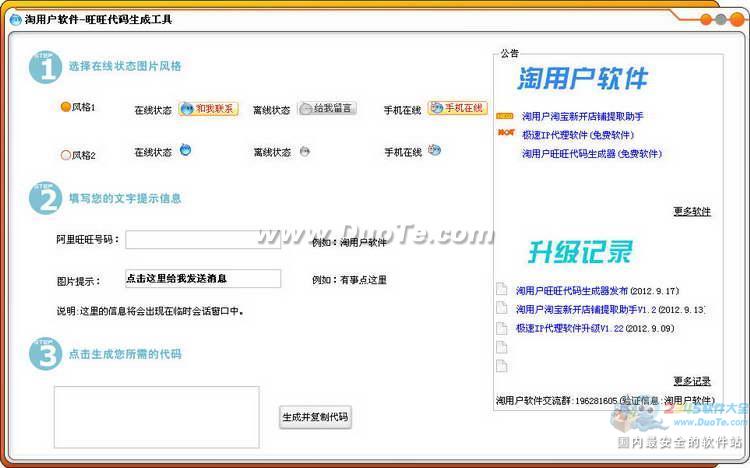Click the 说明 note about temporary chat window
This screenshot has width=750, height=468.
pyautogui.click(x=150, y=311)
